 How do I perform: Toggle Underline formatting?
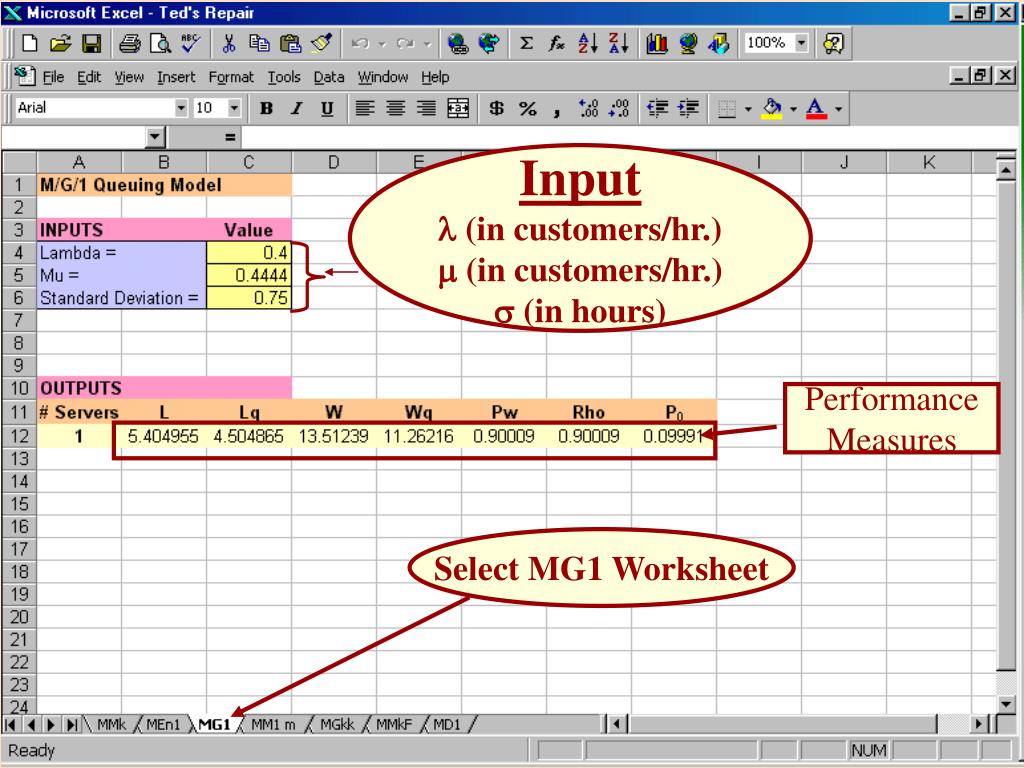pyautogui.click(x=327, y=108)
